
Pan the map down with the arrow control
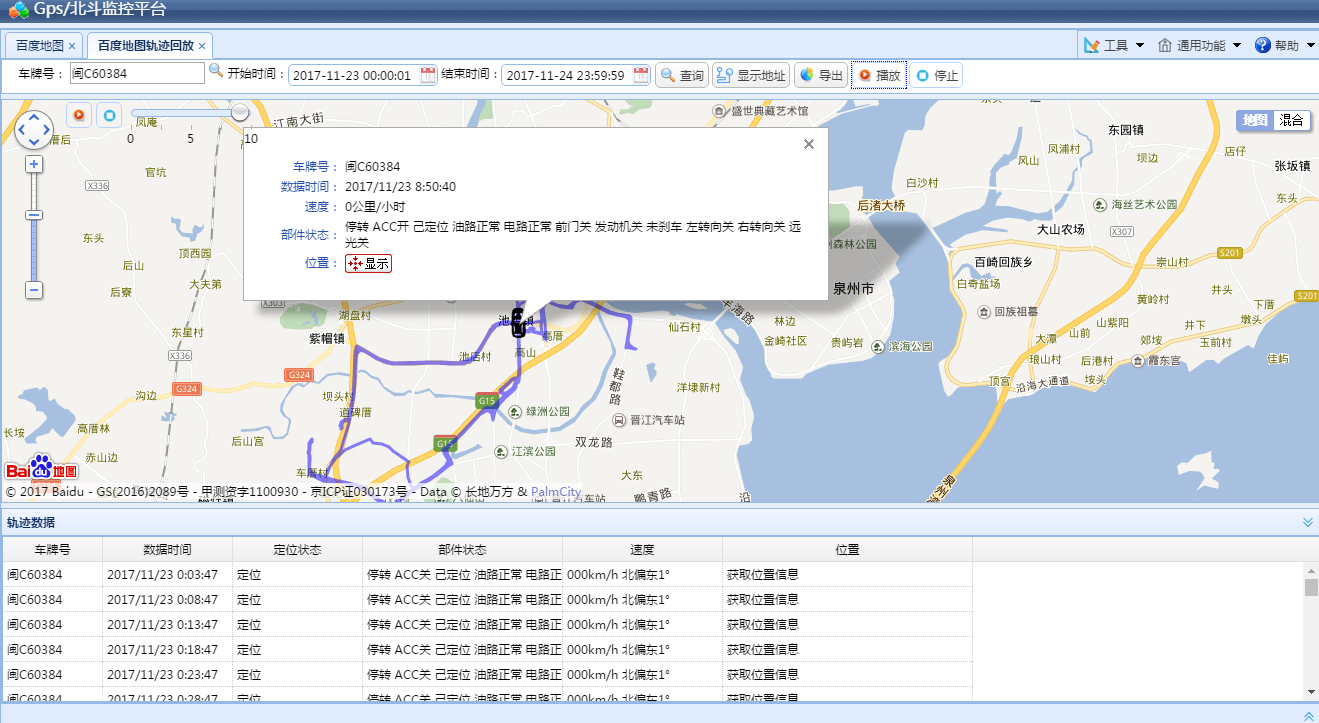[x=34, y=142]
